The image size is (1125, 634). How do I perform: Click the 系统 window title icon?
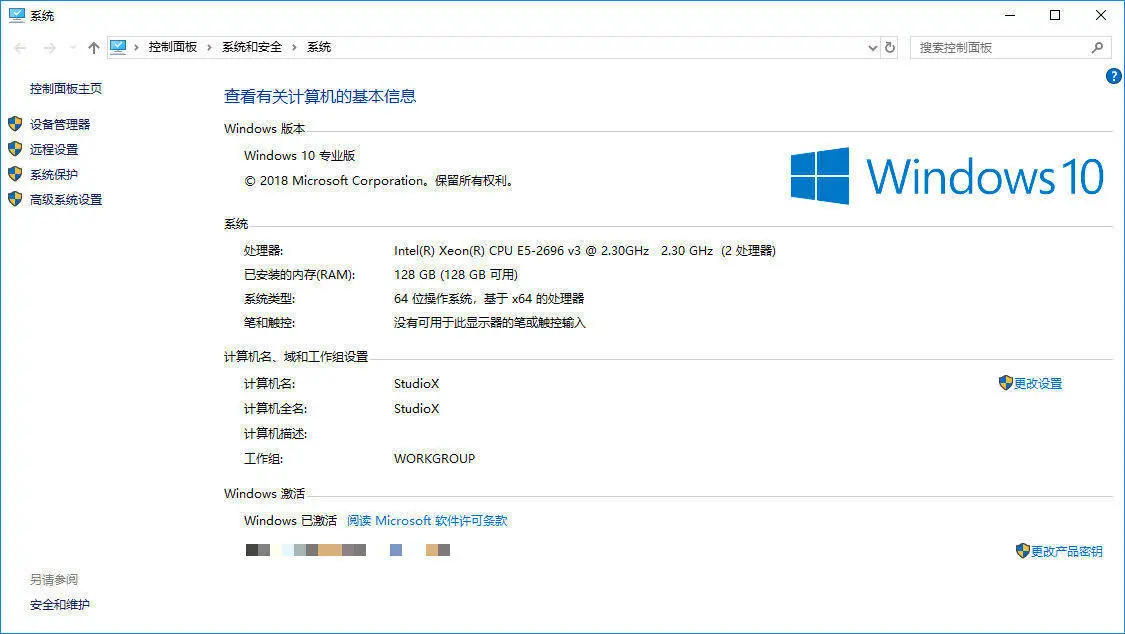pos(17,15)
